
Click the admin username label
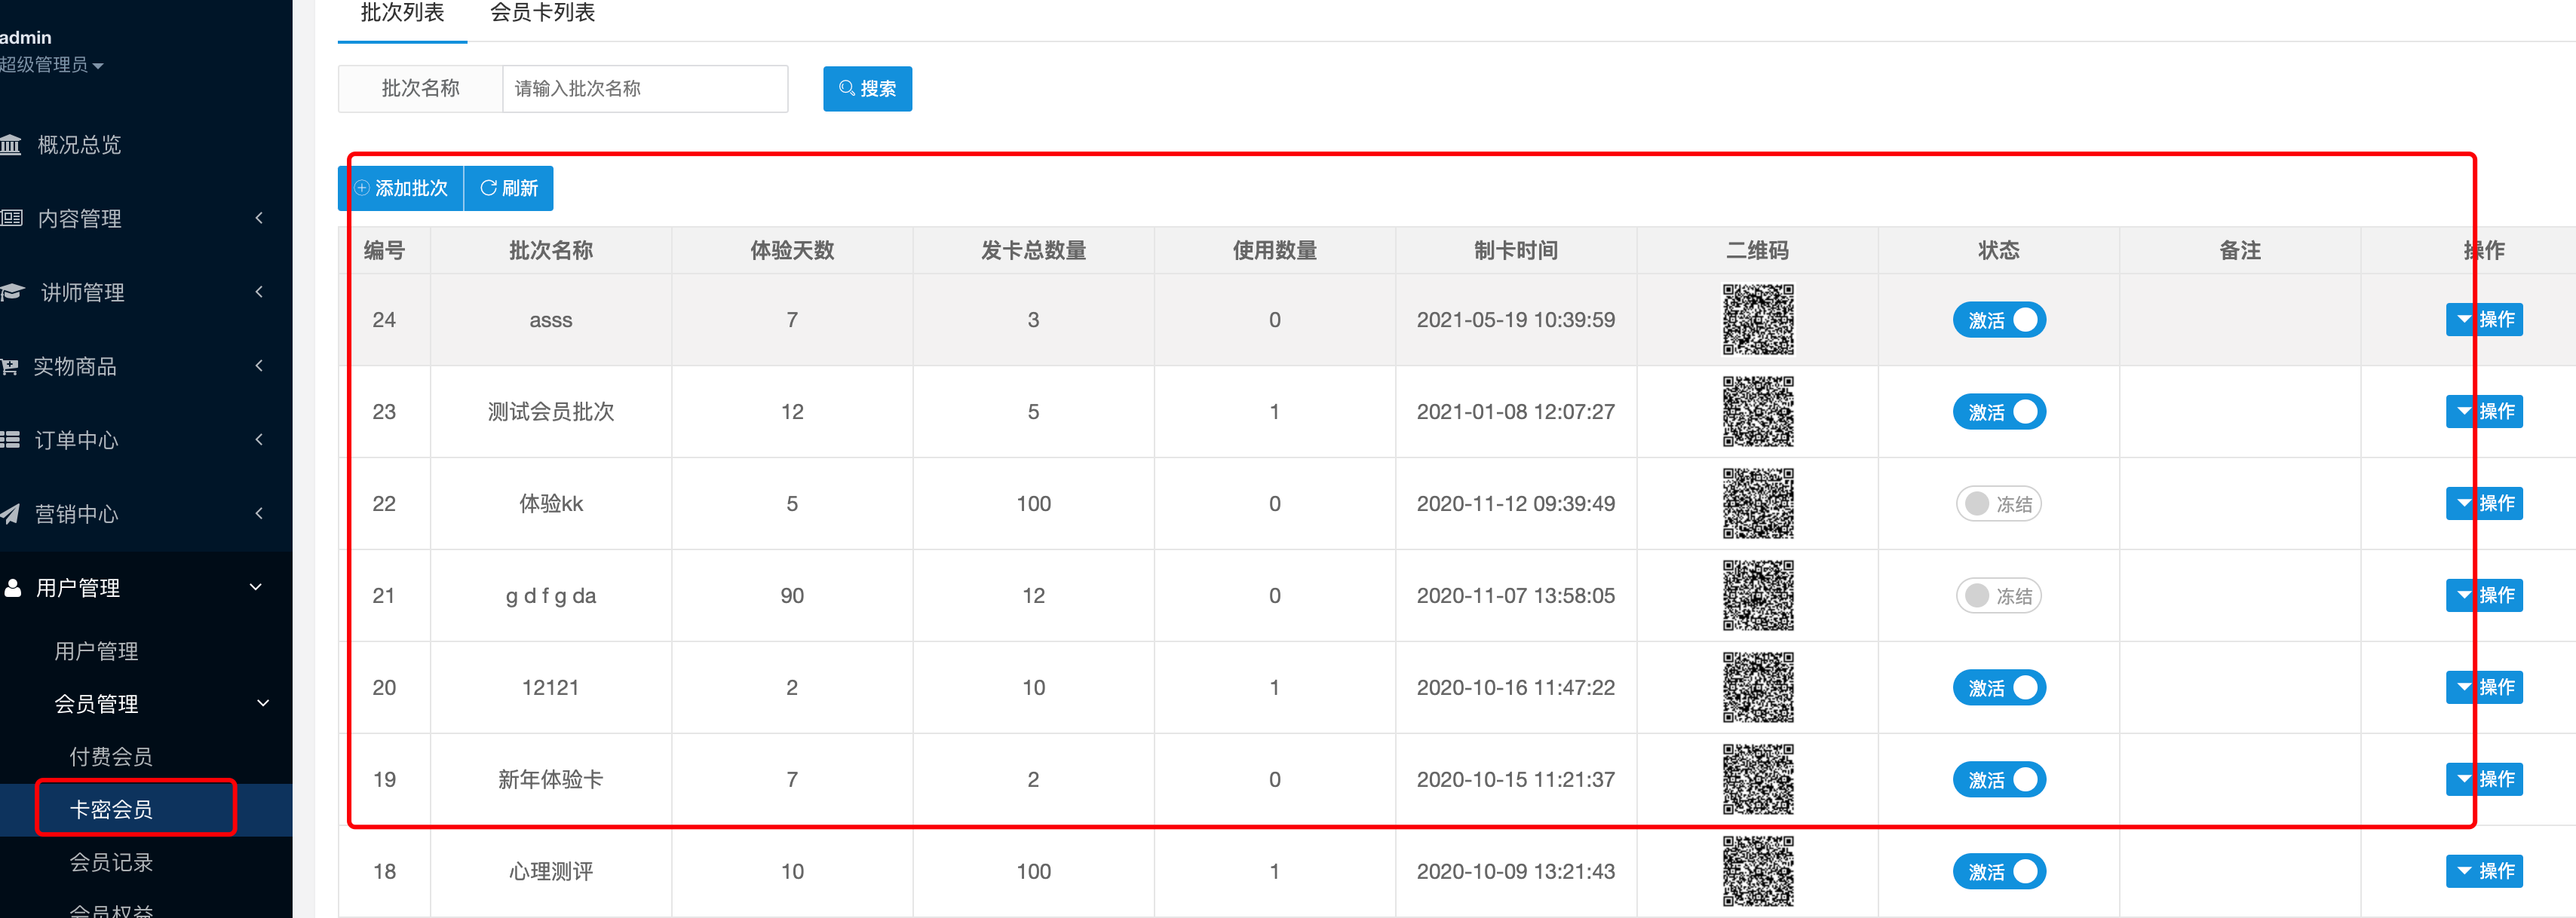tap(25, 38)
